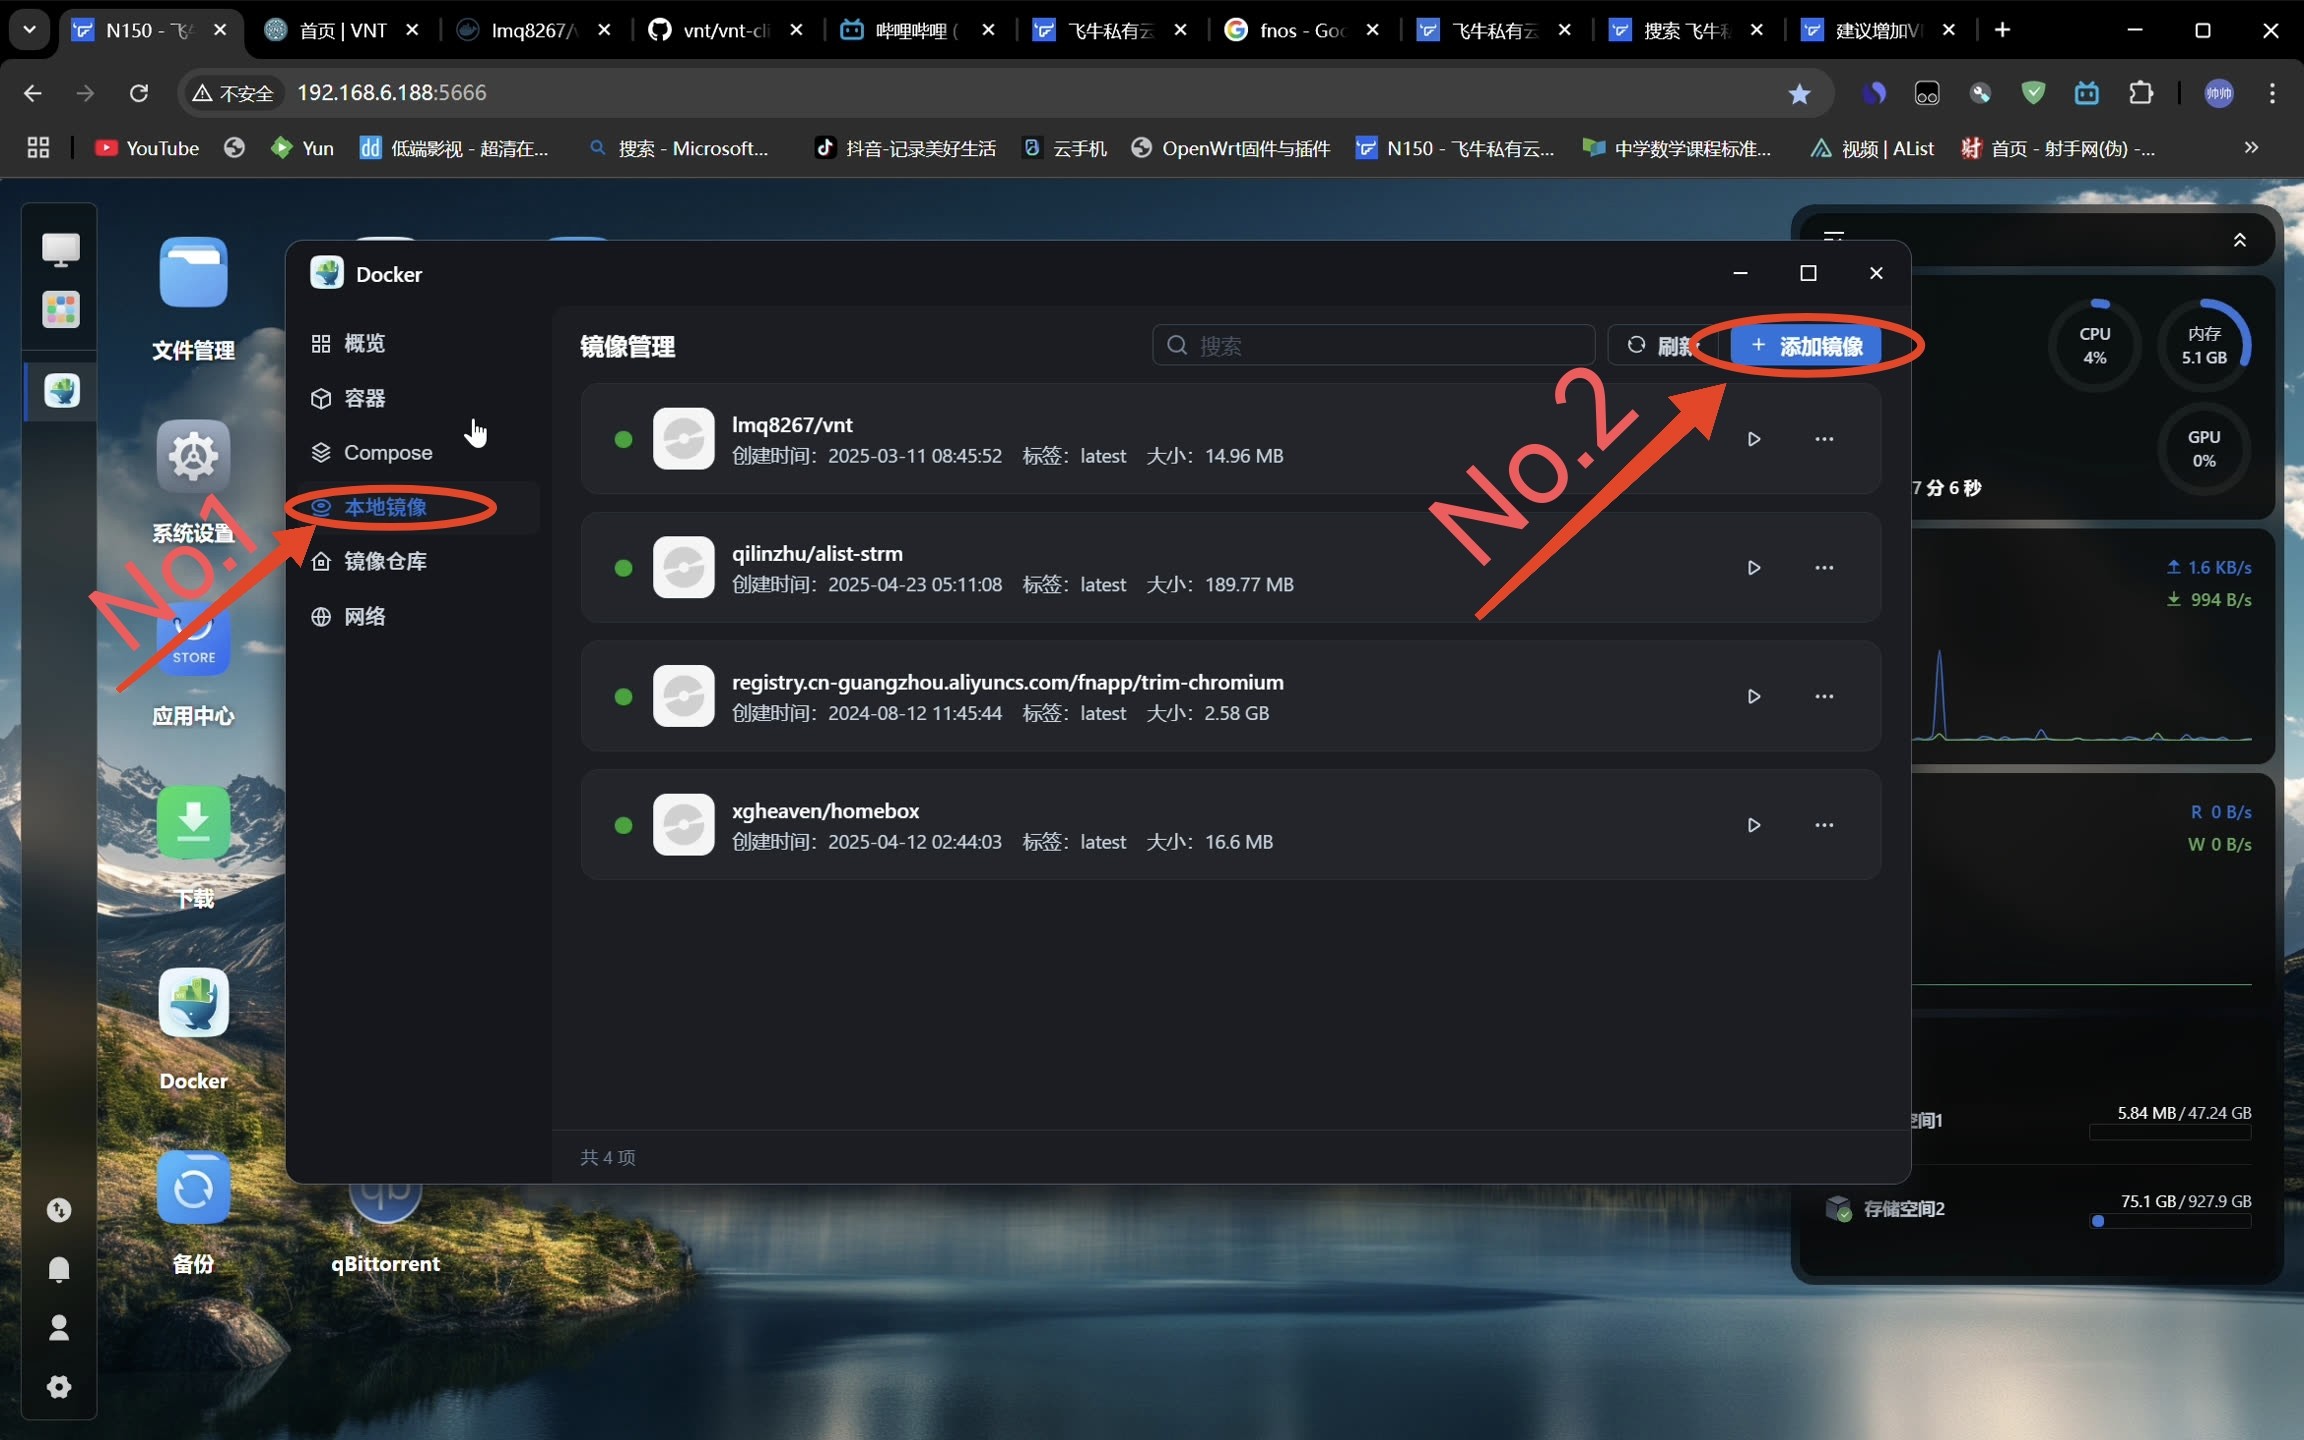Click CPU 4% gauge
The height and width of the screenshot is (1440, 2304).
click(x=2095, y=346)
